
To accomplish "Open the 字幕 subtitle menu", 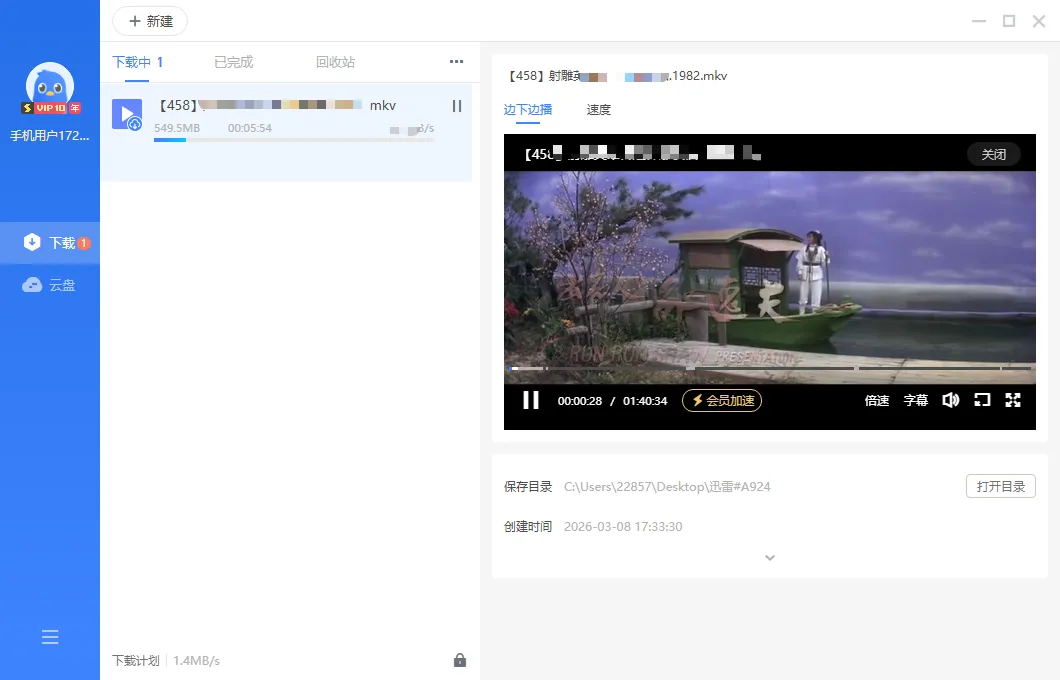I will 916,400.
